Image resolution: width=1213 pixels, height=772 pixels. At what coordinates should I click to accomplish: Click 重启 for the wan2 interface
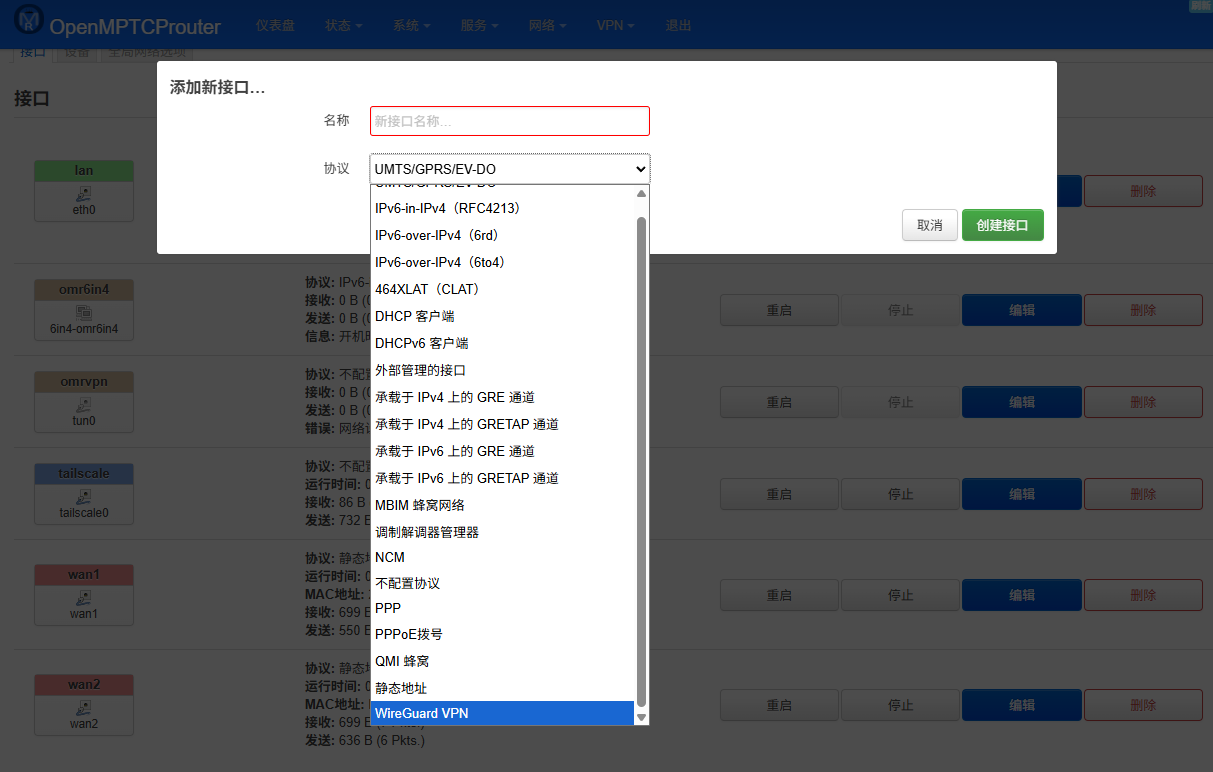click(x=779, y=705)
